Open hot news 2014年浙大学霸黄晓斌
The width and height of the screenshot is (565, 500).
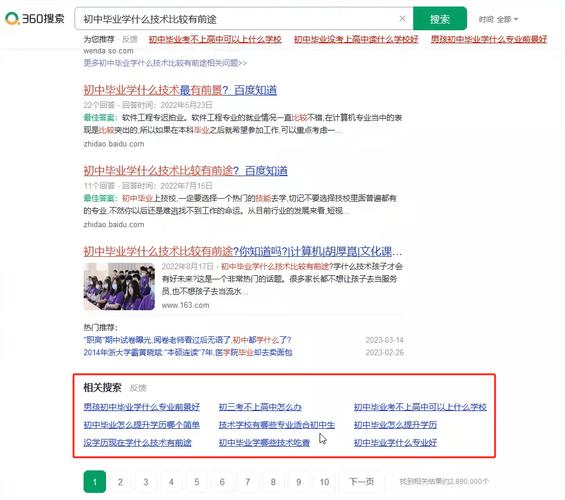[188, 352]
